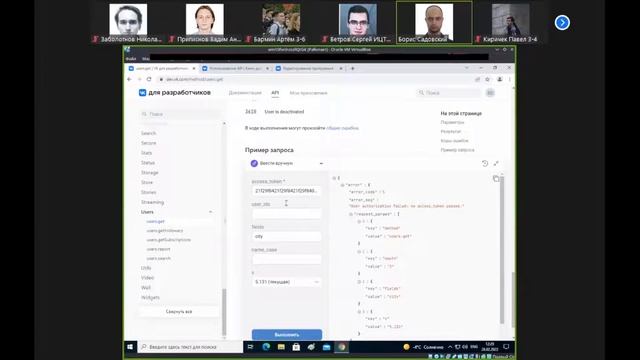Image resolution: width=640 pixels, height=360 pixels.
Task: Click the access_token input field
Action: pos(287,191)
